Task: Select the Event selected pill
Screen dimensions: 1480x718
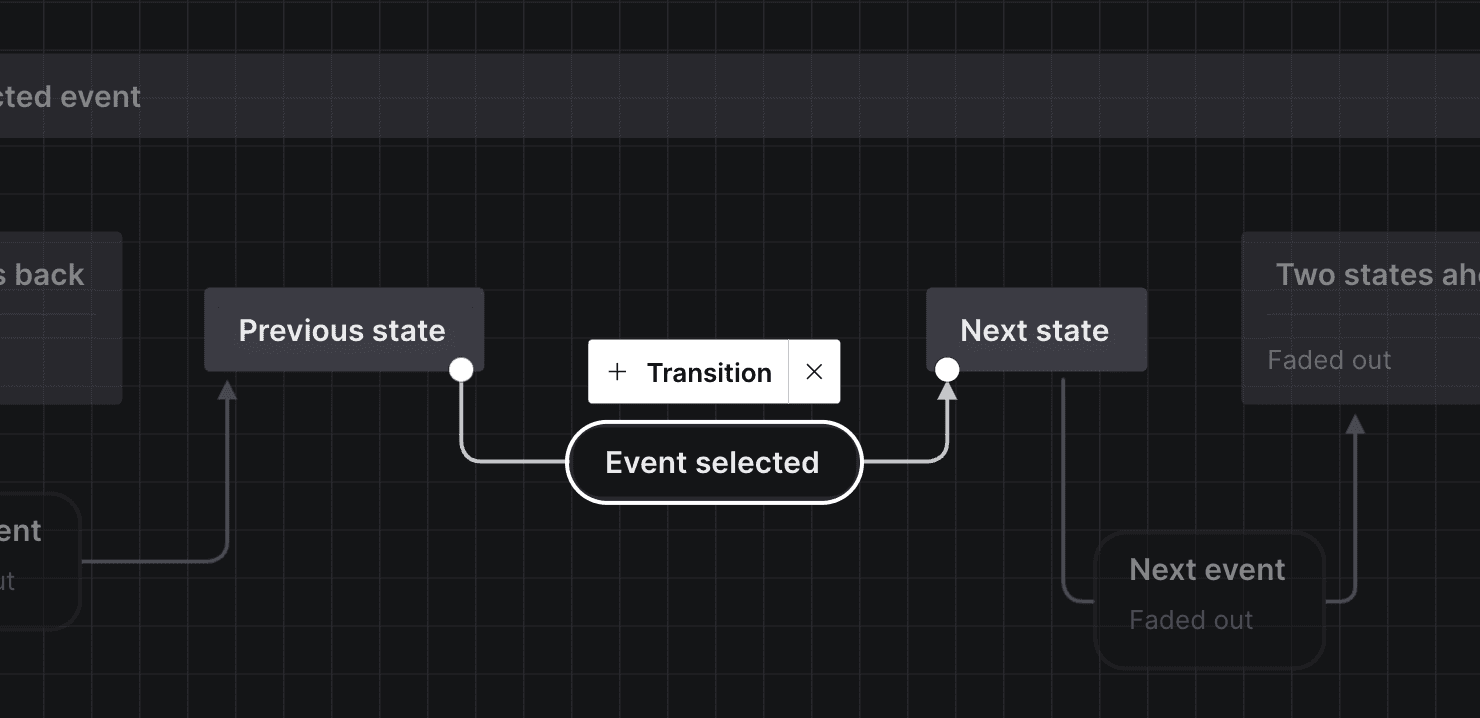Action: 712,462
